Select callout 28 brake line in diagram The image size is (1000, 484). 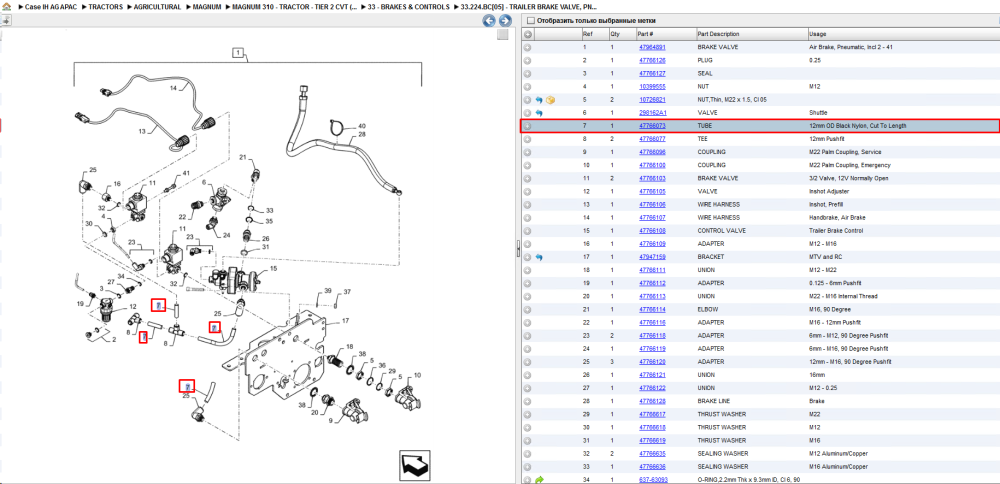coord(362,135)
